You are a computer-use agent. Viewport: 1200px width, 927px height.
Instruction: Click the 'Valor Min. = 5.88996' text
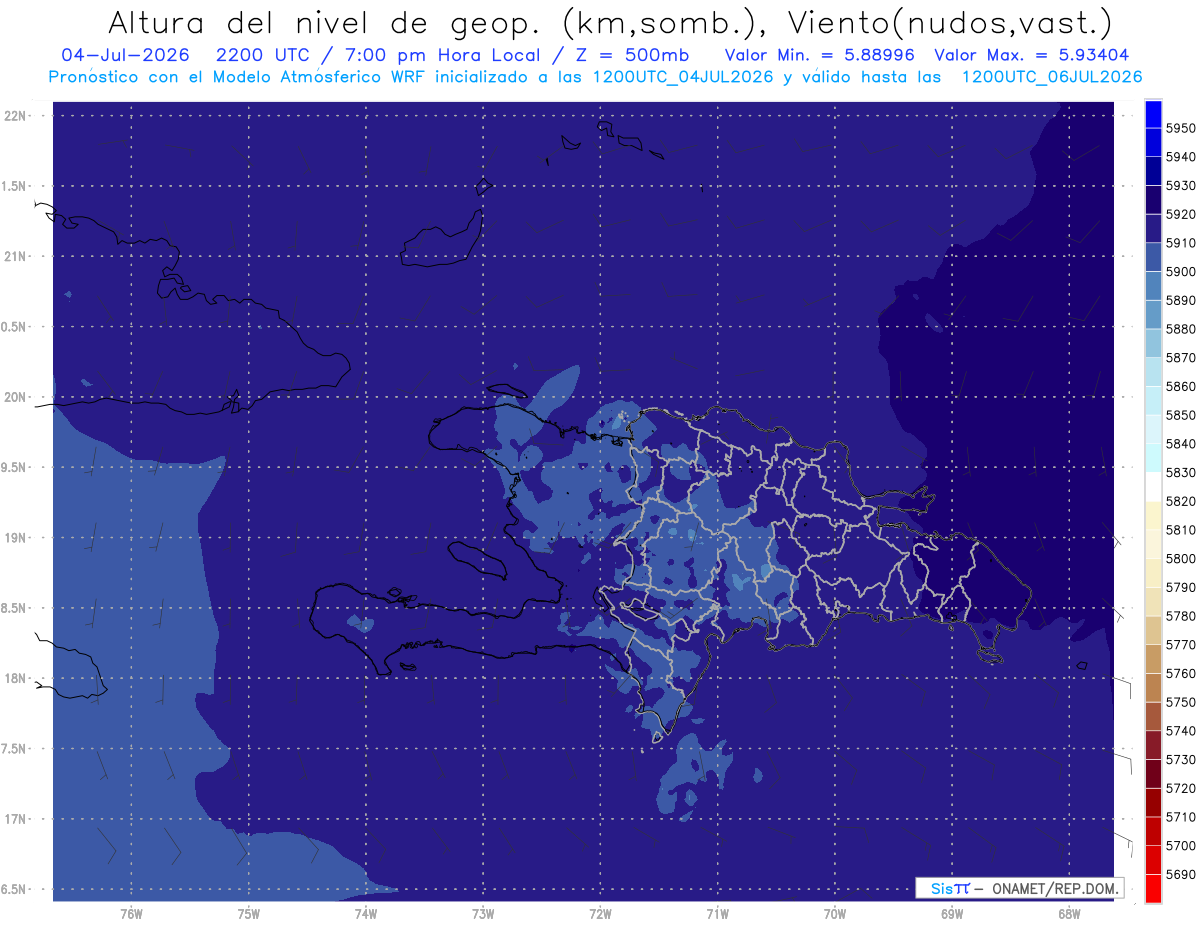pos(819,55)
